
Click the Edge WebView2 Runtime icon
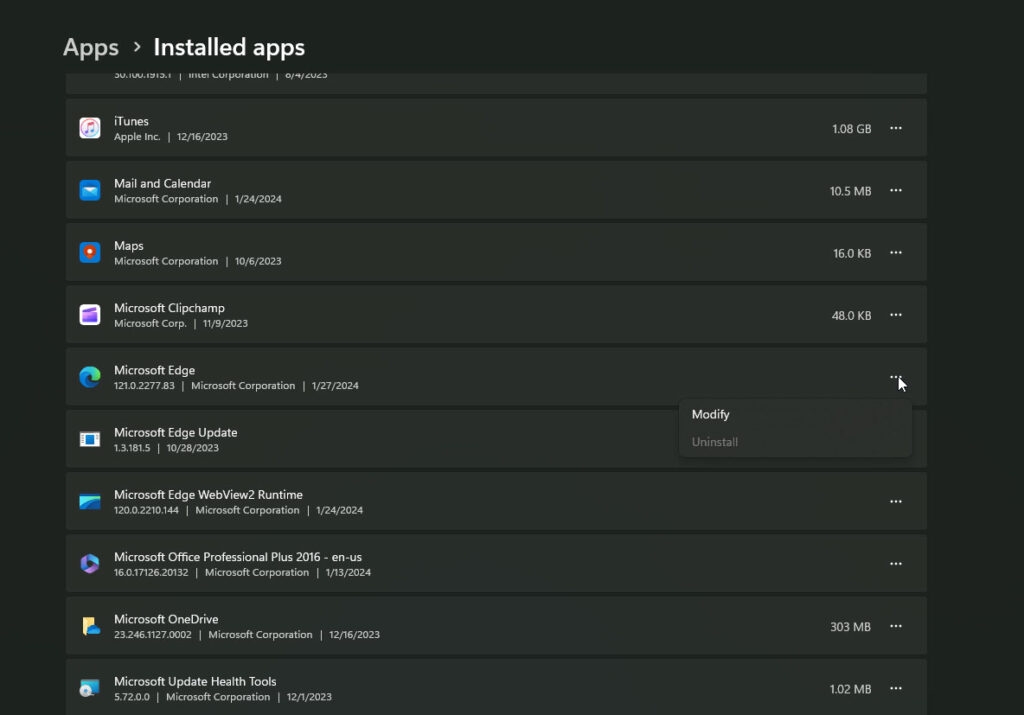click(90, 501)
